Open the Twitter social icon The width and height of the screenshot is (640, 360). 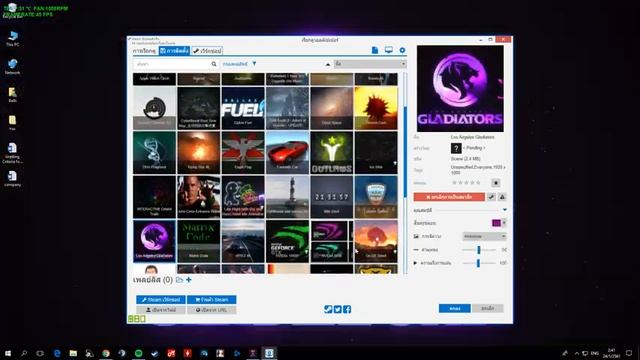(338, 309)
